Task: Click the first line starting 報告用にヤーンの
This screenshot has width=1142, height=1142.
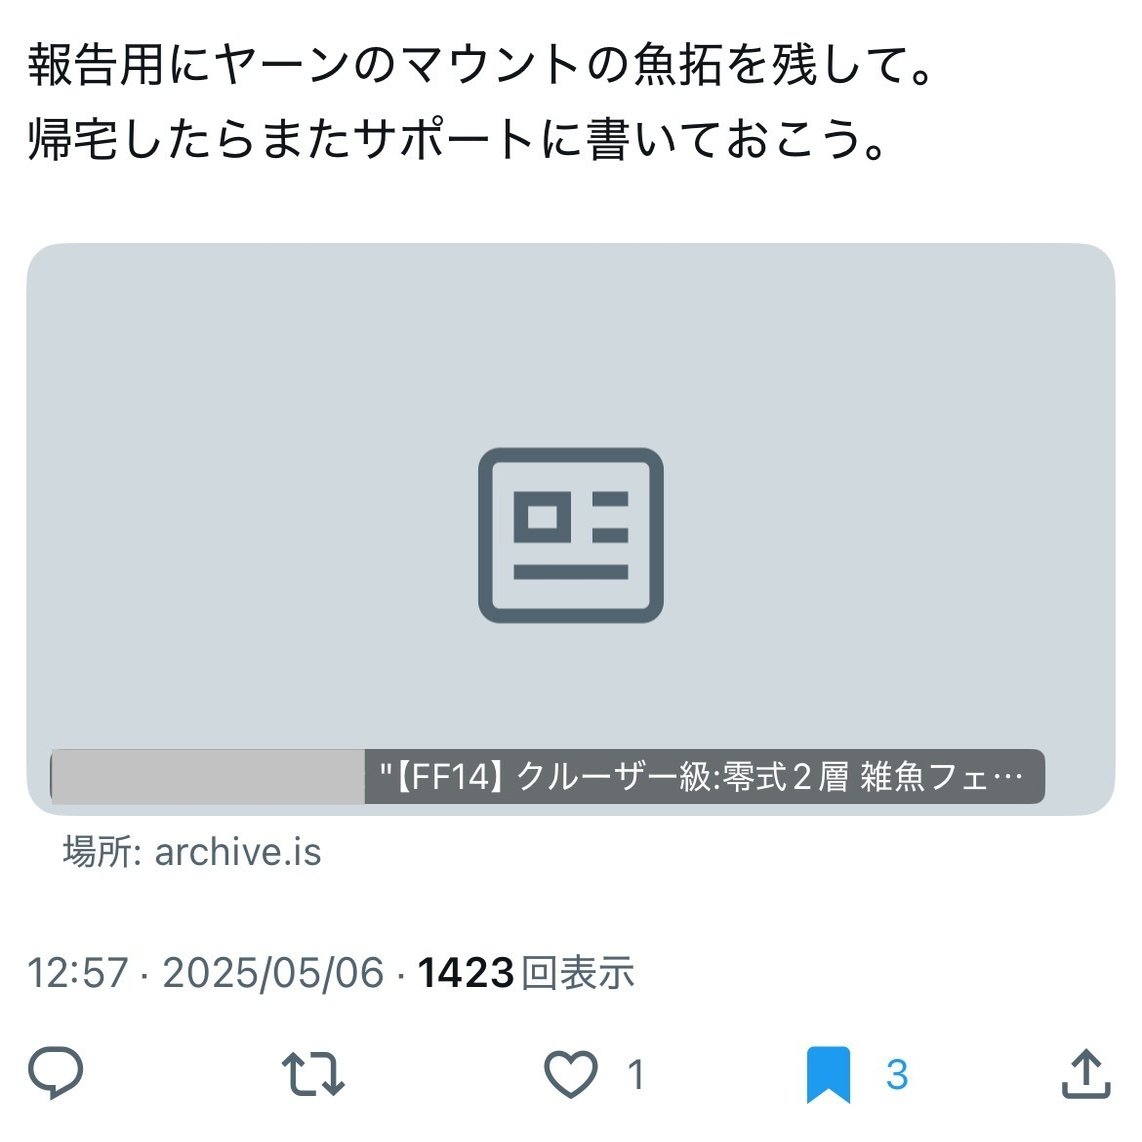Action: point(481,65)
